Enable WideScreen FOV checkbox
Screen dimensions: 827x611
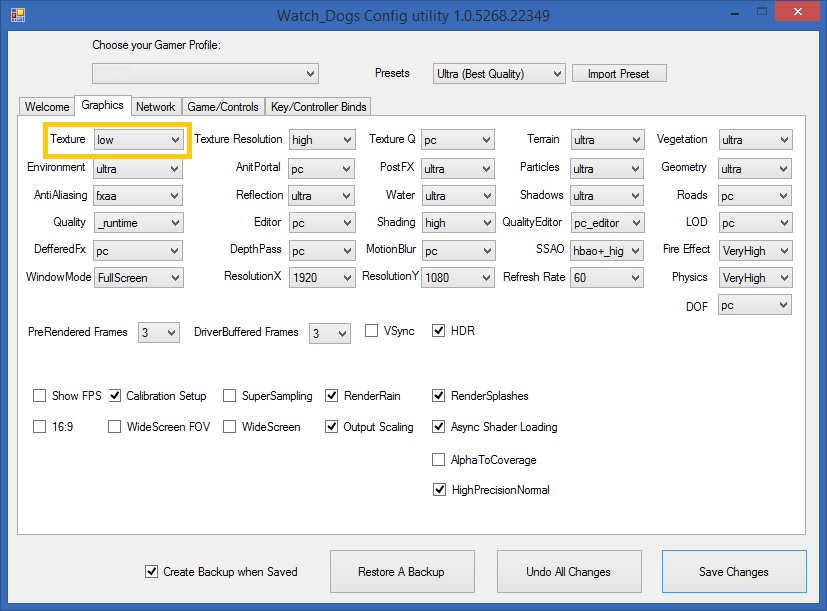tap(114, 426)
